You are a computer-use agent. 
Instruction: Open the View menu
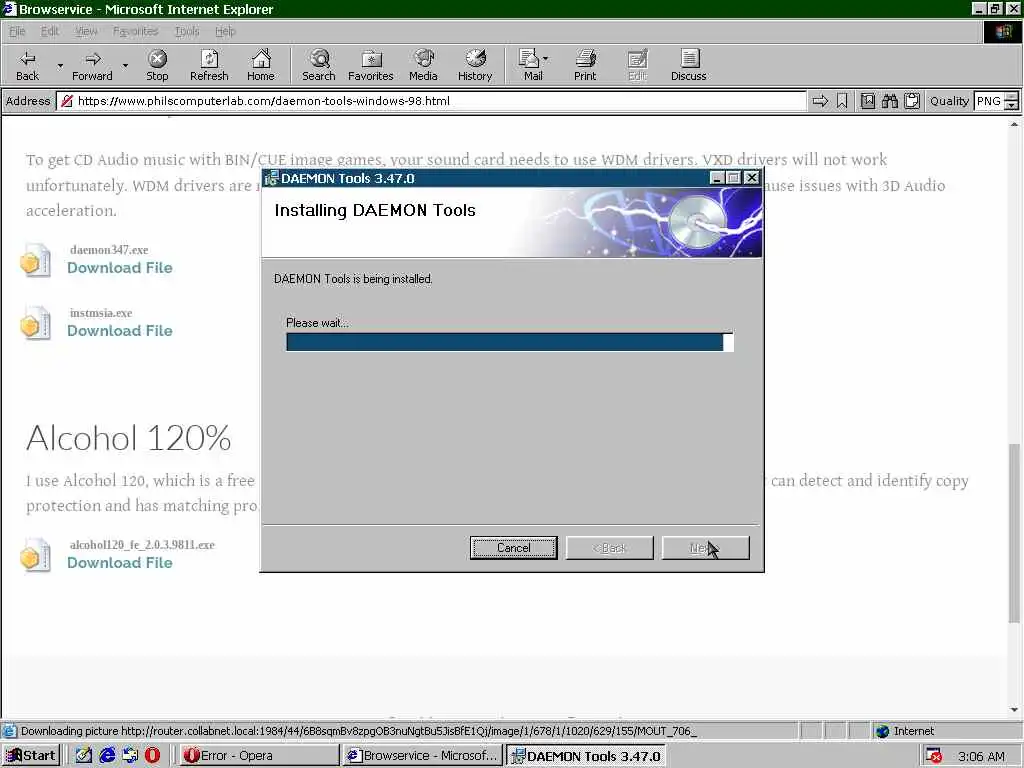86,31
